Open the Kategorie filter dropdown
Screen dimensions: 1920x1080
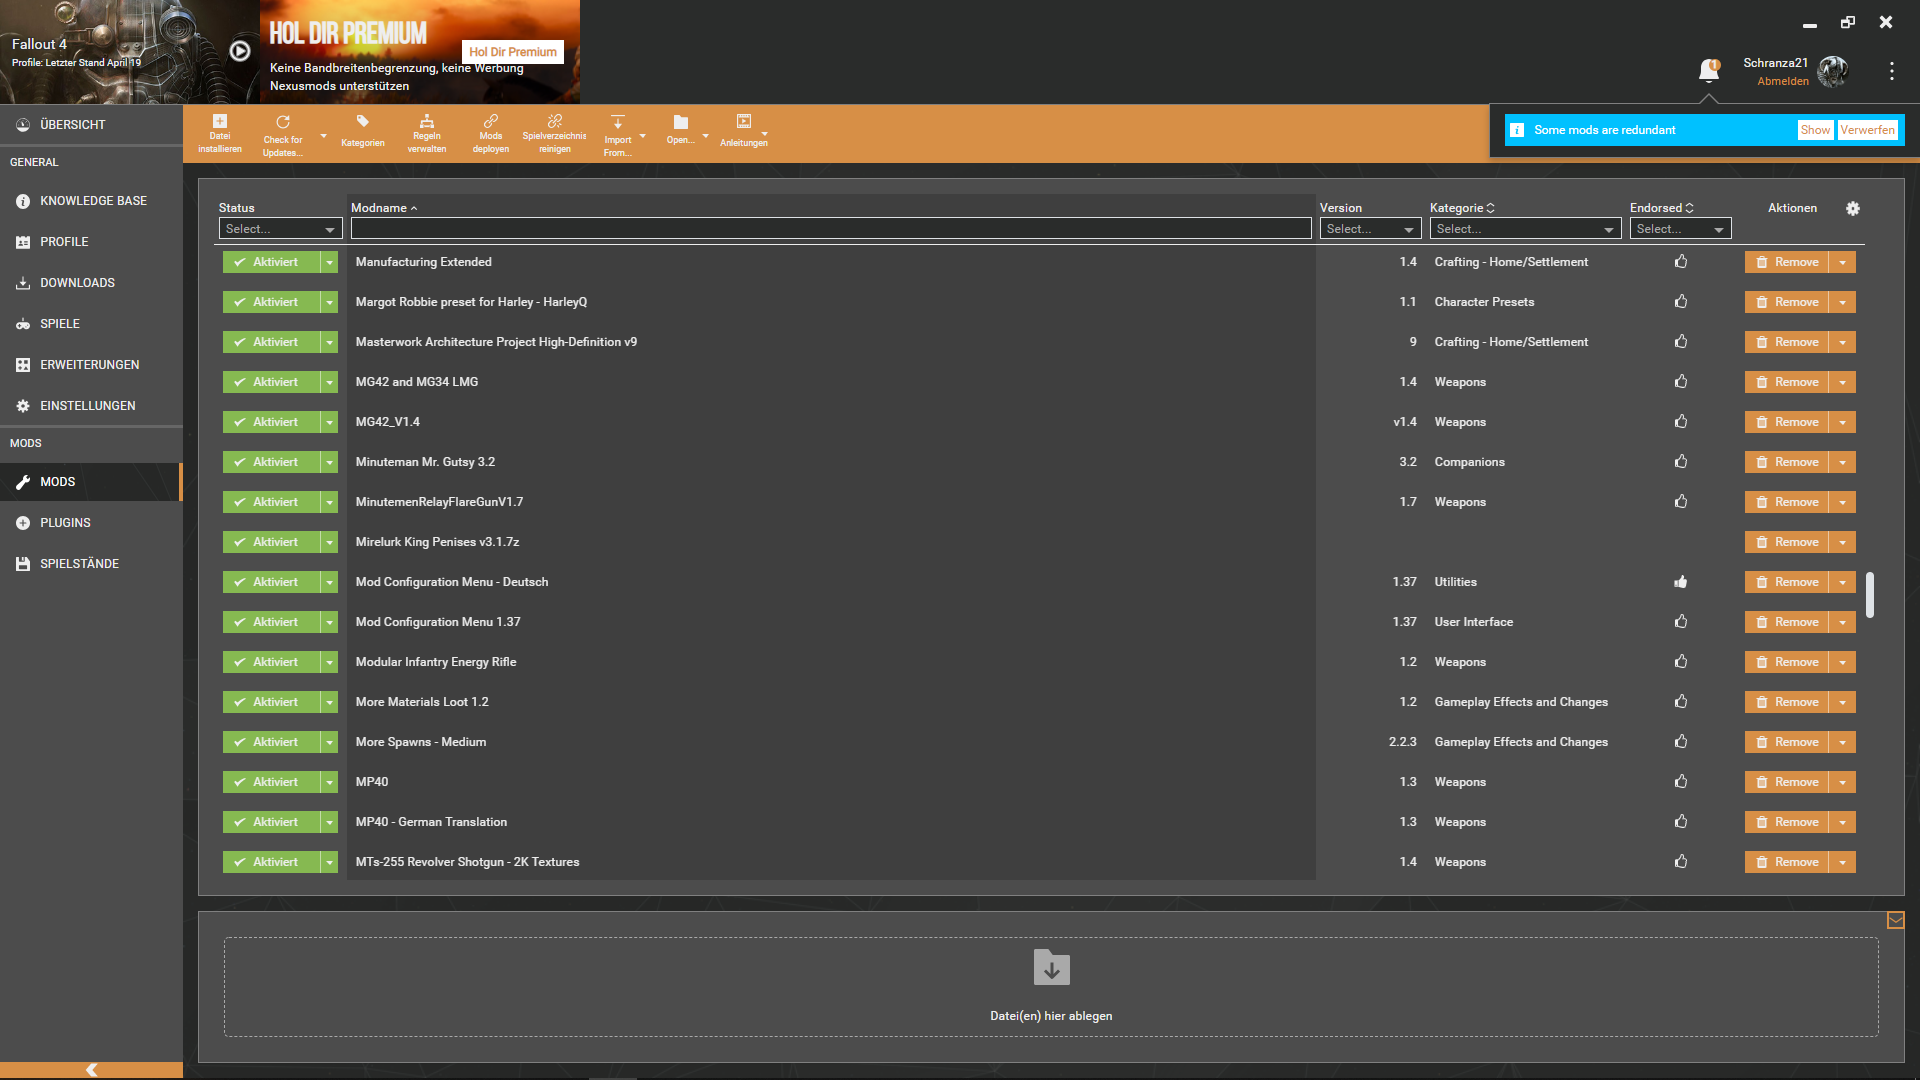point(1525,229)
